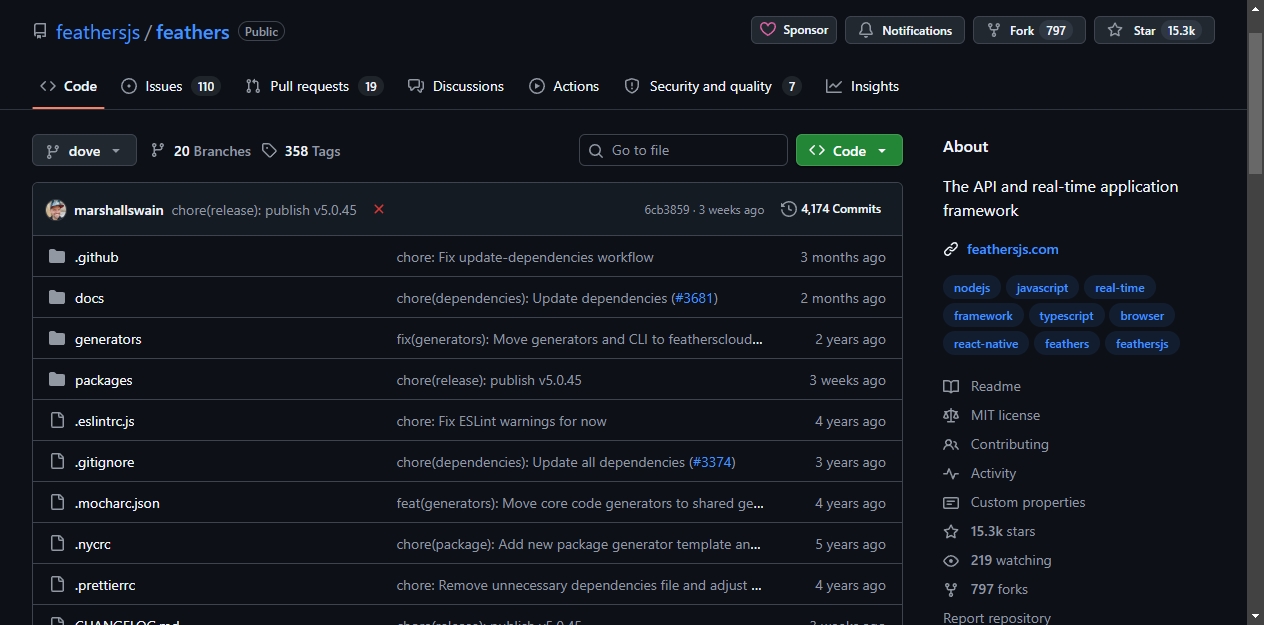Click the branches icon beside 20 Branches

tap(158, 151)
